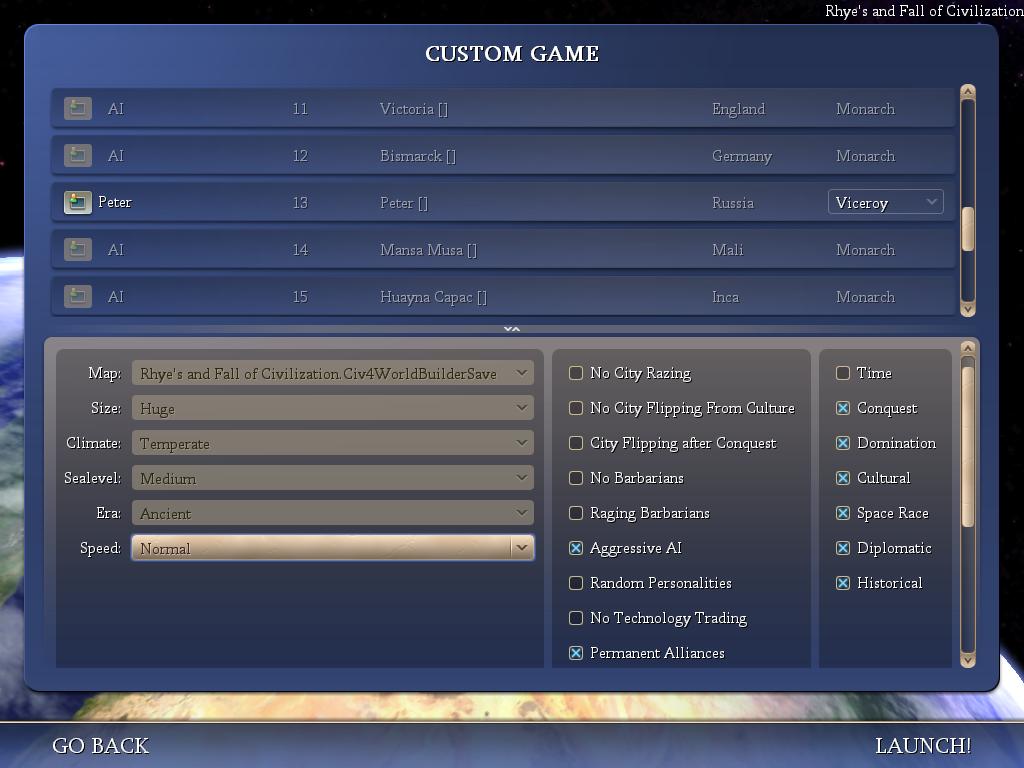Uncheck the Aggressive AI option
1024x768 pixels.
576,548
